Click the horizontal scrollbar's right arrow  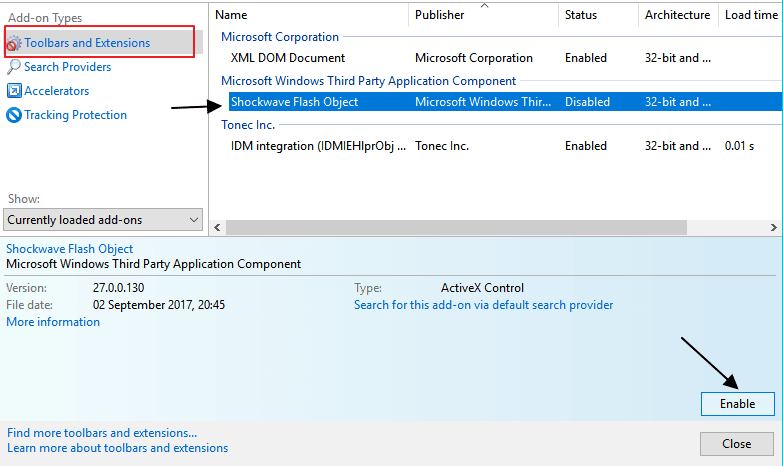pos(774,227)
